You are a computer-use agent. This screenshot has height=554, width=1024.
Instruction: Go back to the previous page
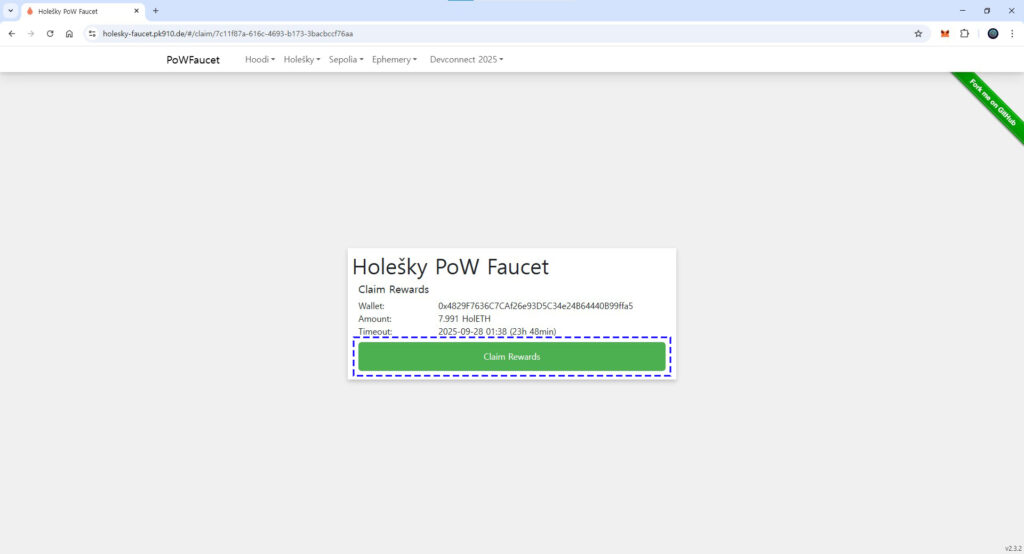(x=12, y=33)
